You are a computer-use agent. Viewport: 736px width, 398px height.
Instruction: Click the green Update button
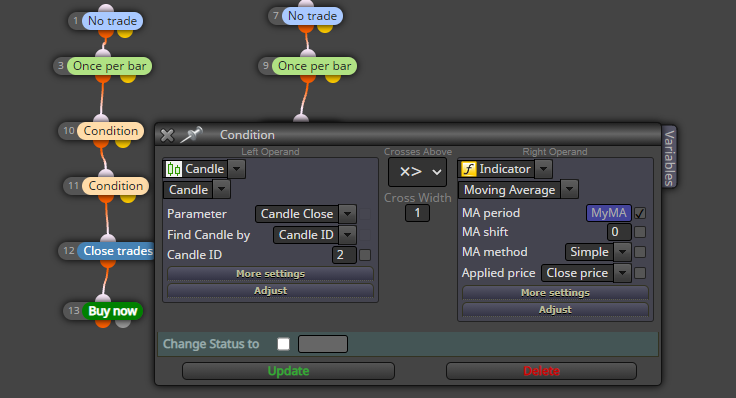288,371
